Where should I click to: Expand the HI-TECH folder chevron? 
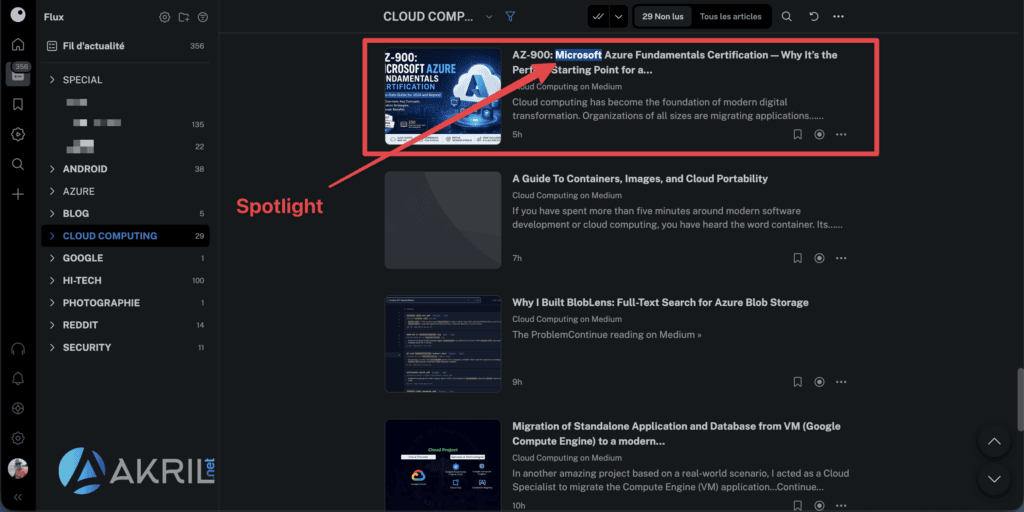point(52,281)
